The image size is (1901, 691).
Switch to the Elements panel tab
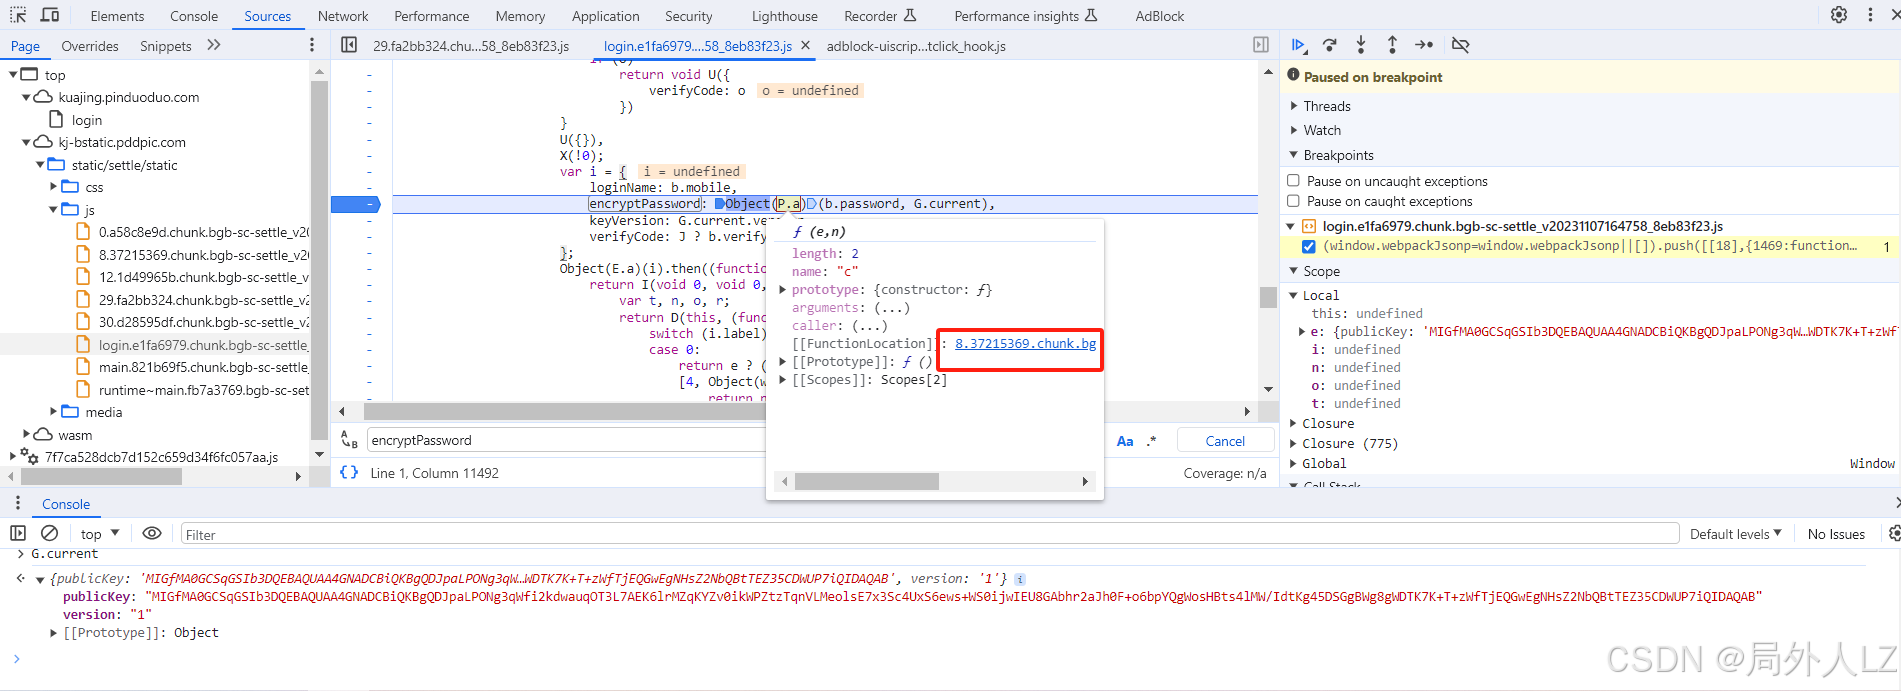pos(117,16)
